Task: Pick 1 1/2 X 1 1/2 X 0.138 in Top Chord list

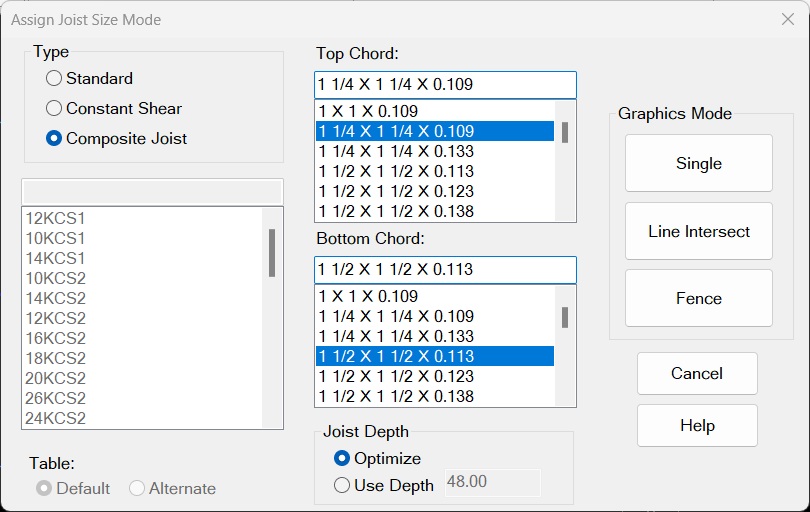Action: pyautogui.click(x=435, y=211)
